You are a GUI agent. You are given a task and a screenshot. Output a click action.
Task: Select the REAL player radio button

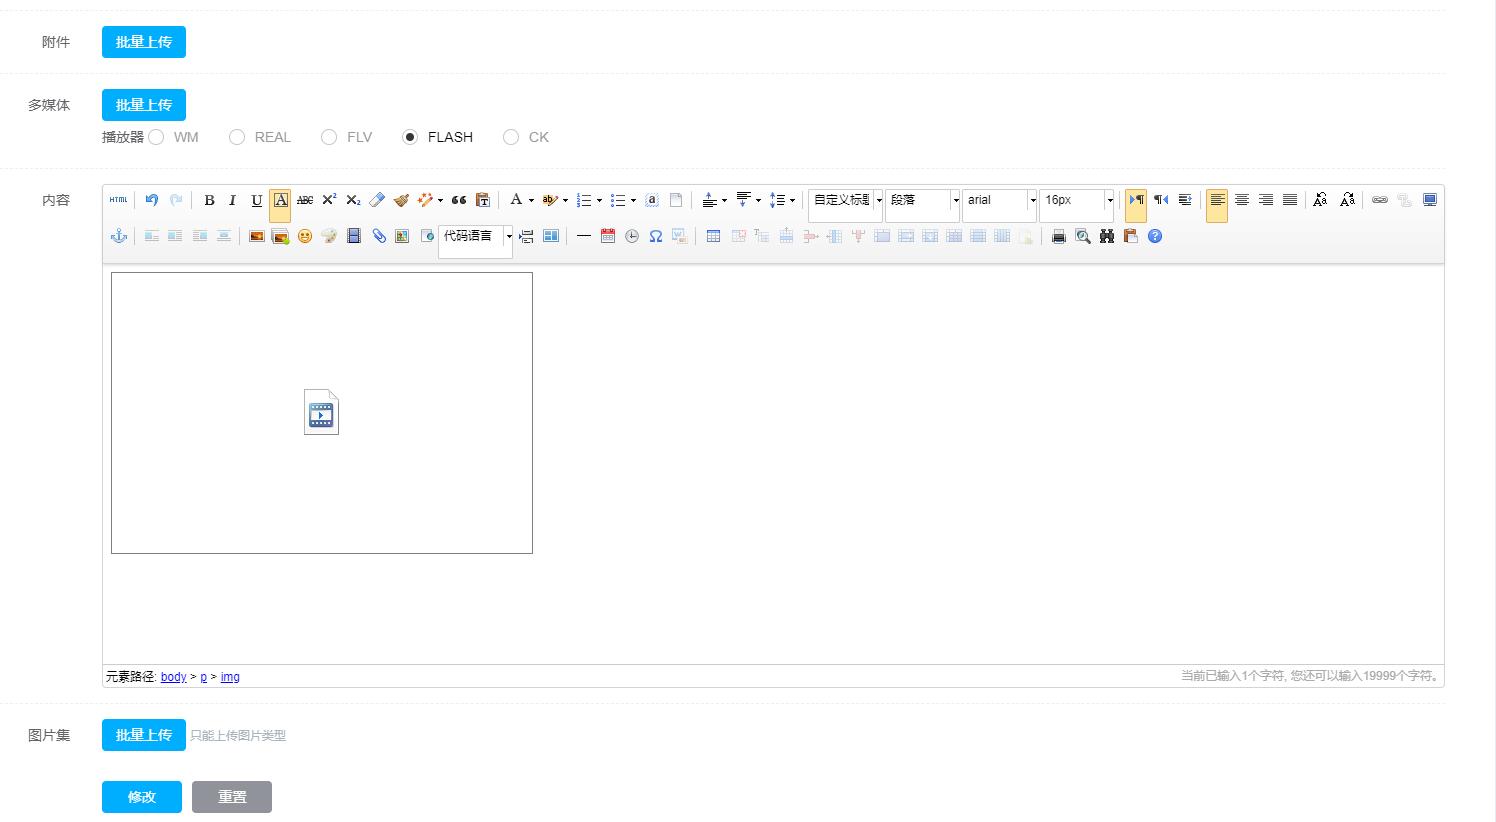pos(237,137)
